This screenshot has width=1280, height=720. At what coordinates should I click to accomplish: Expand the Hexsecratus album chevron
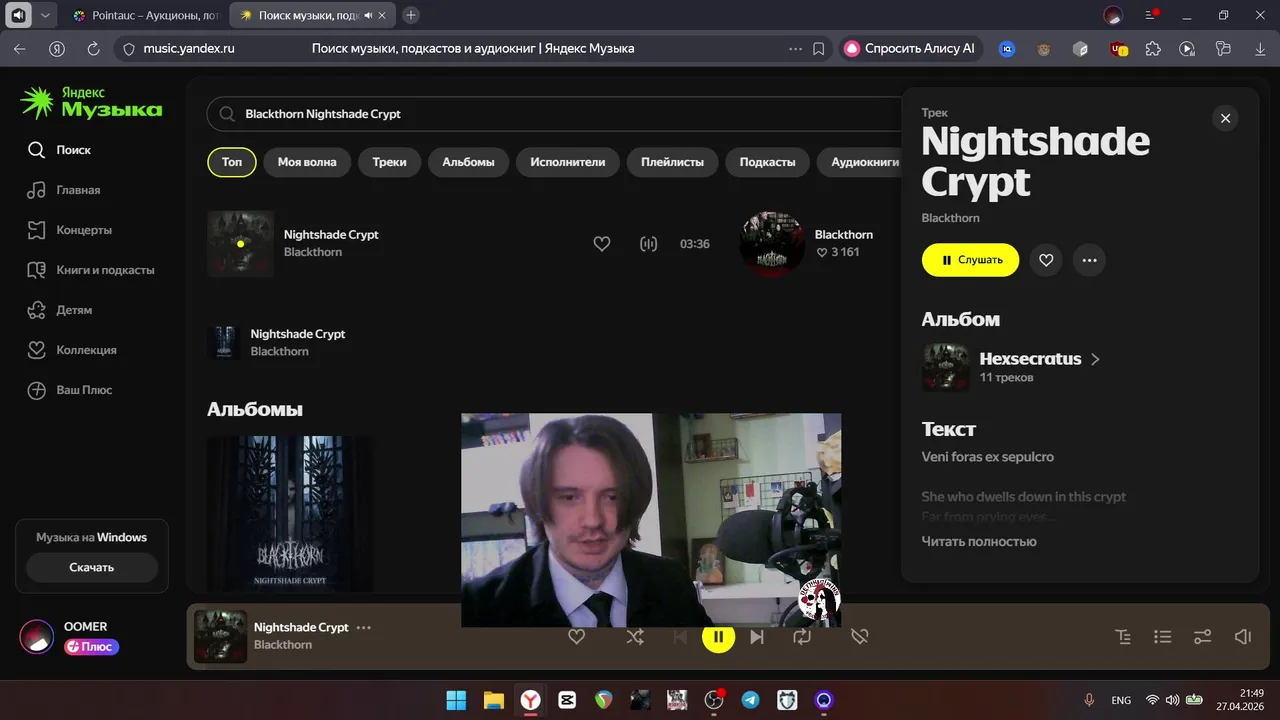pos(1095,359)
